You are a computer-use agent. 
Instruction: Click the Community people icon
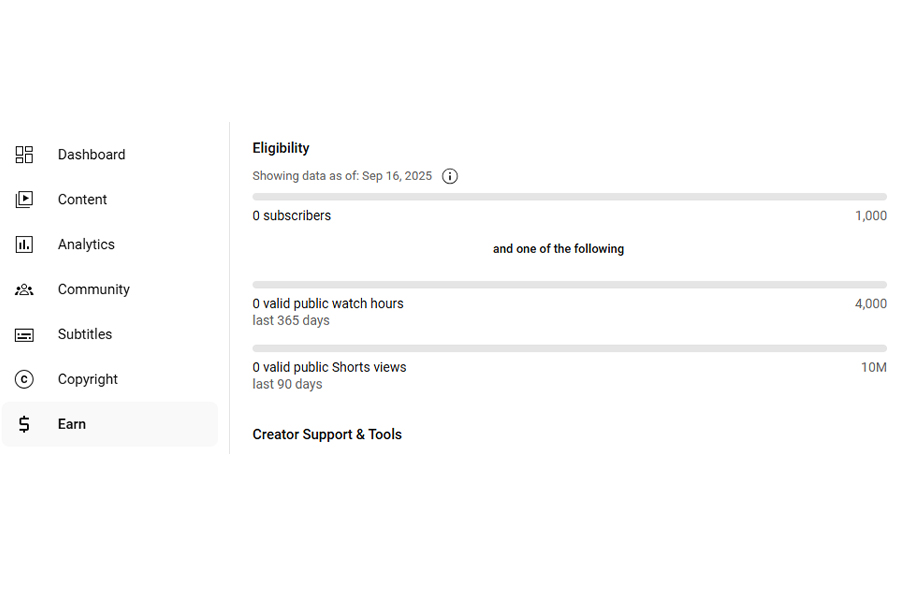[24, 290]
